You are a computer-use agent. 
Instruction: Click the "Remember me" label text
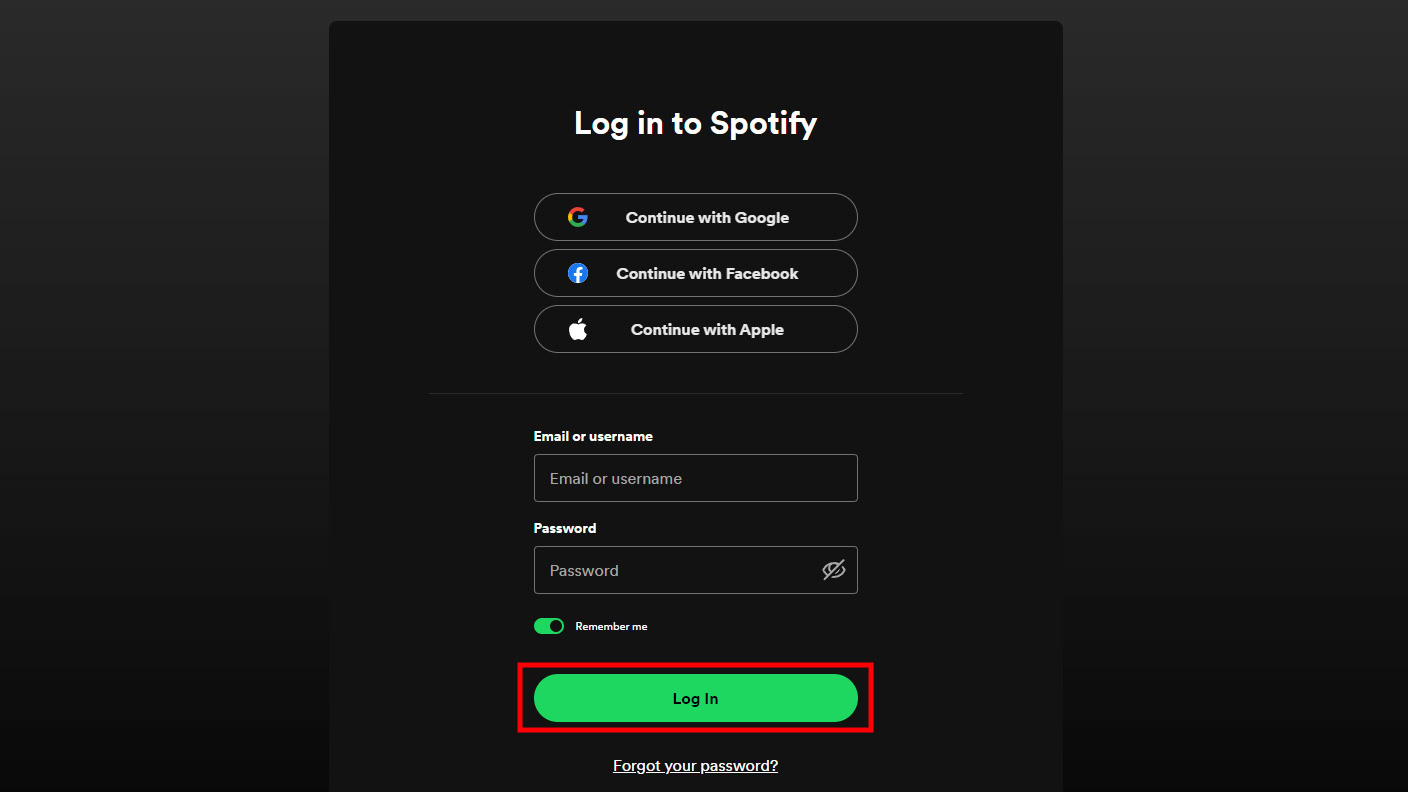611,626
